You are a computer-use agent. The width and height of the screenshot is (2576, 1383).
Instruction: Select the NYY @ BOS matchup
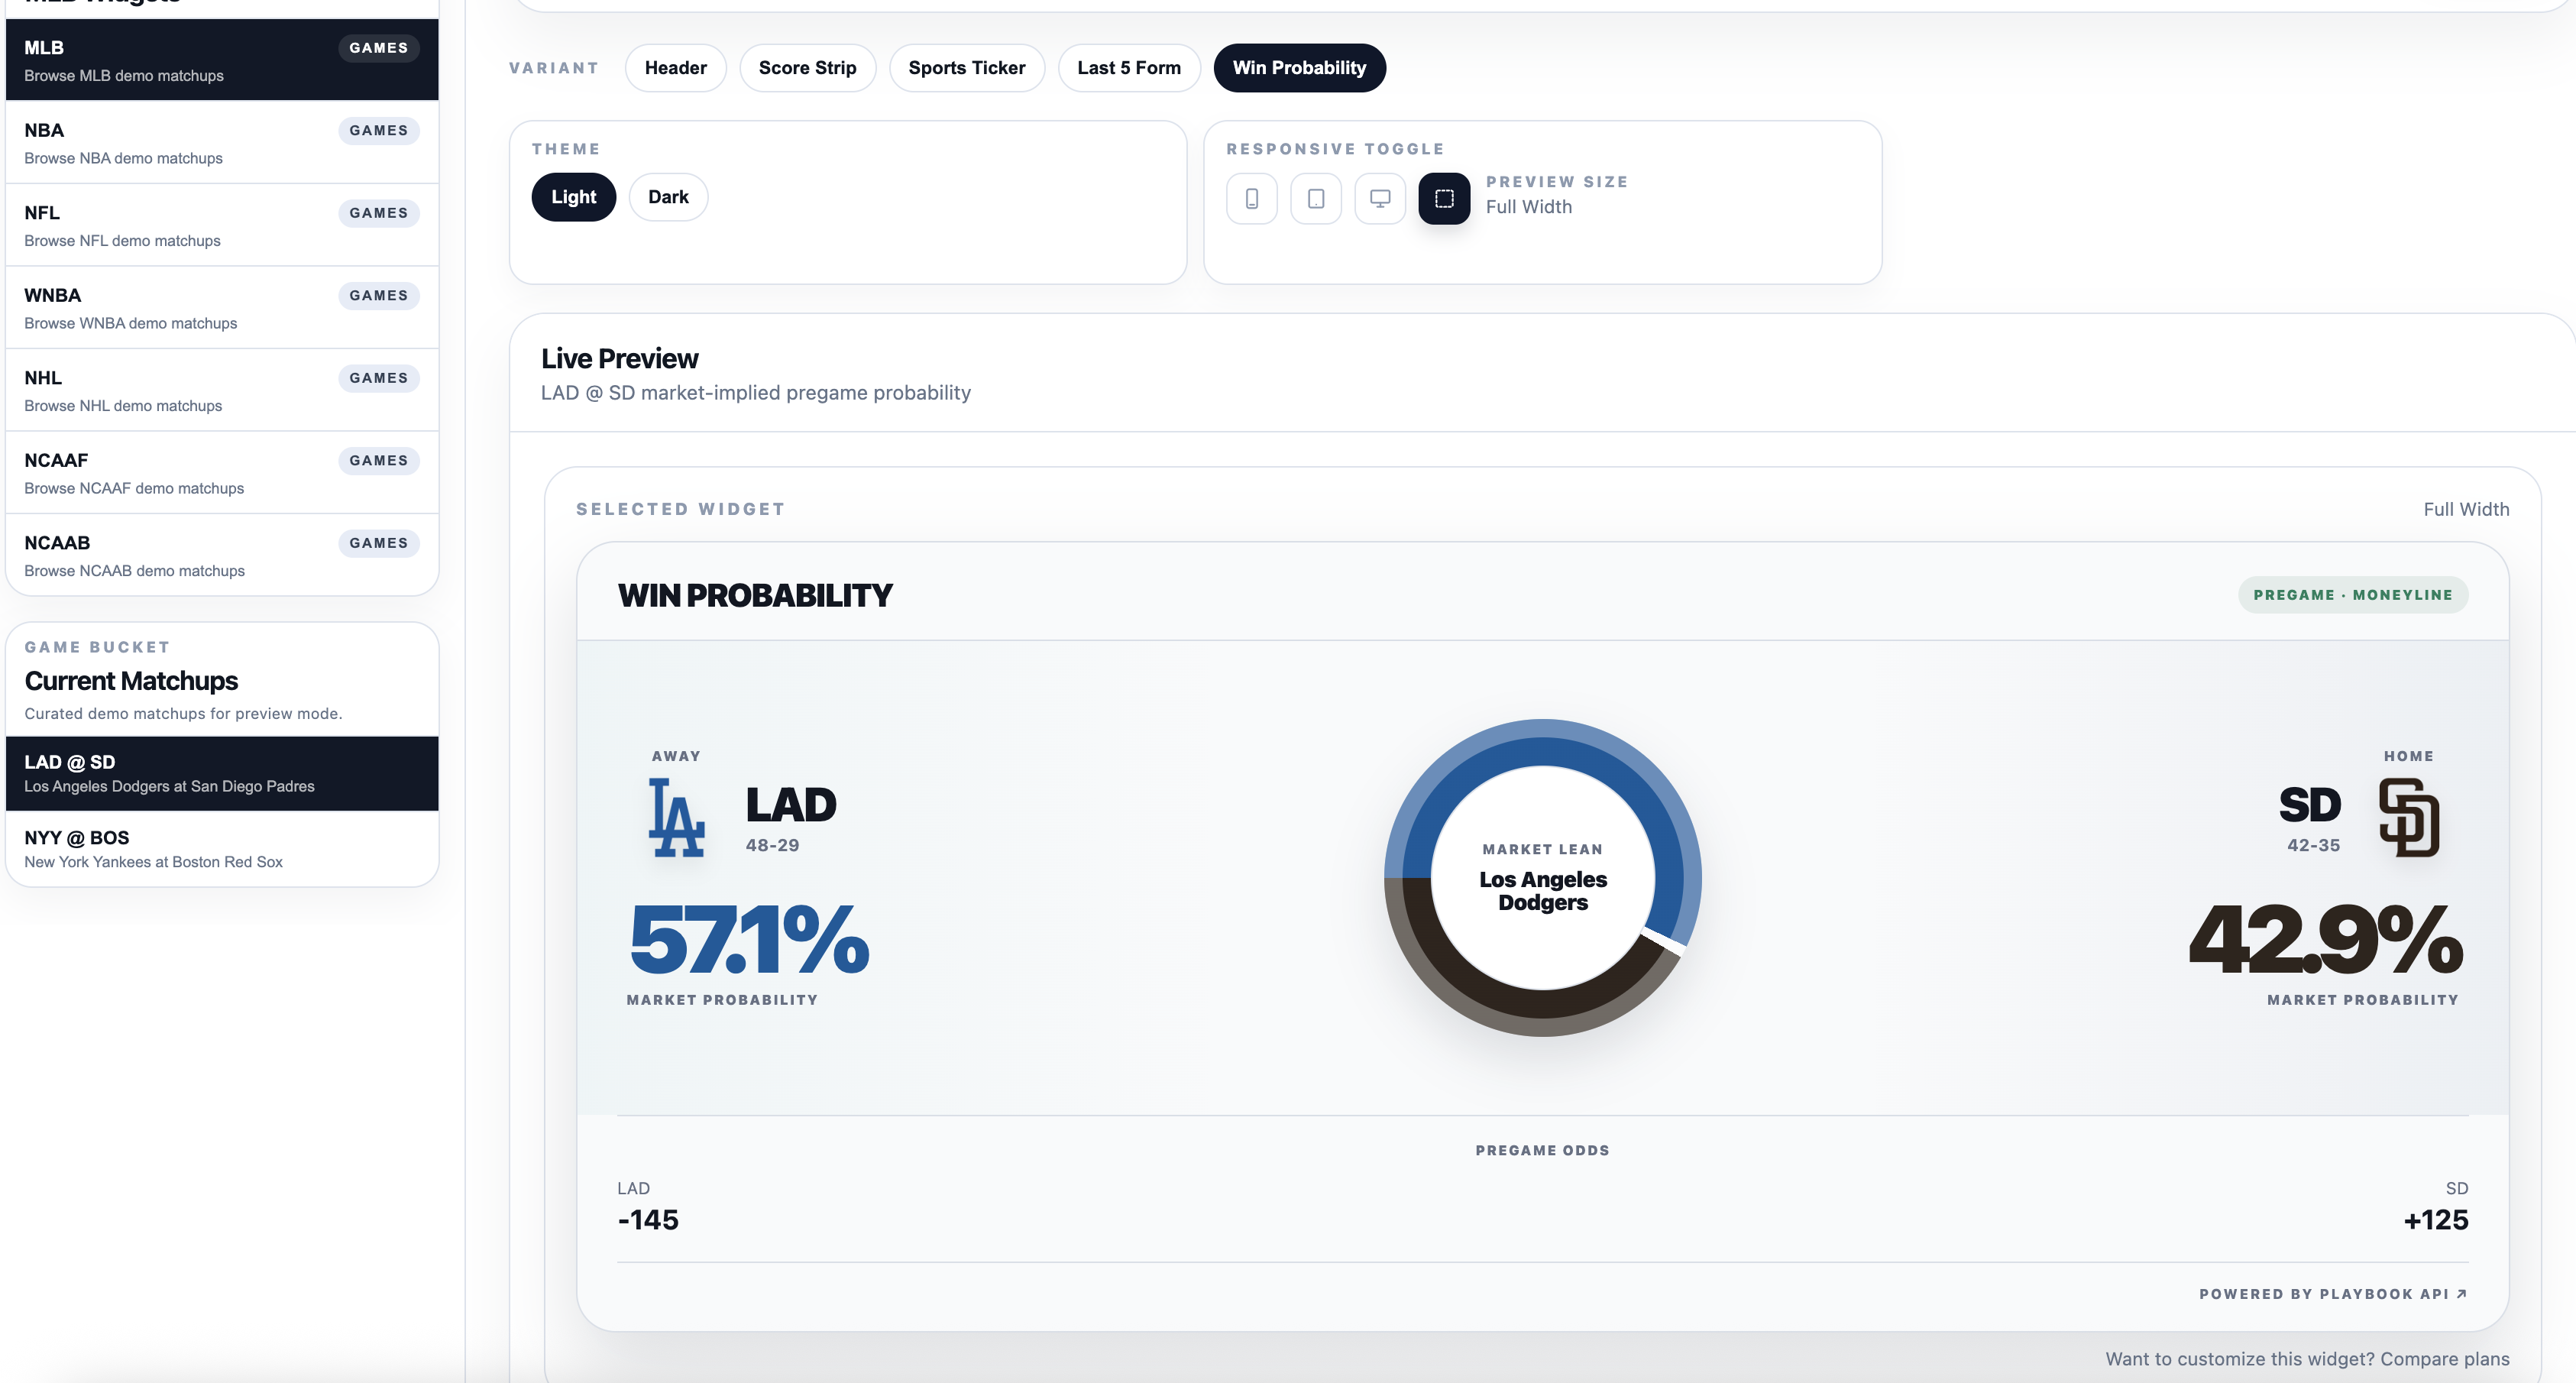coord(222,849)
